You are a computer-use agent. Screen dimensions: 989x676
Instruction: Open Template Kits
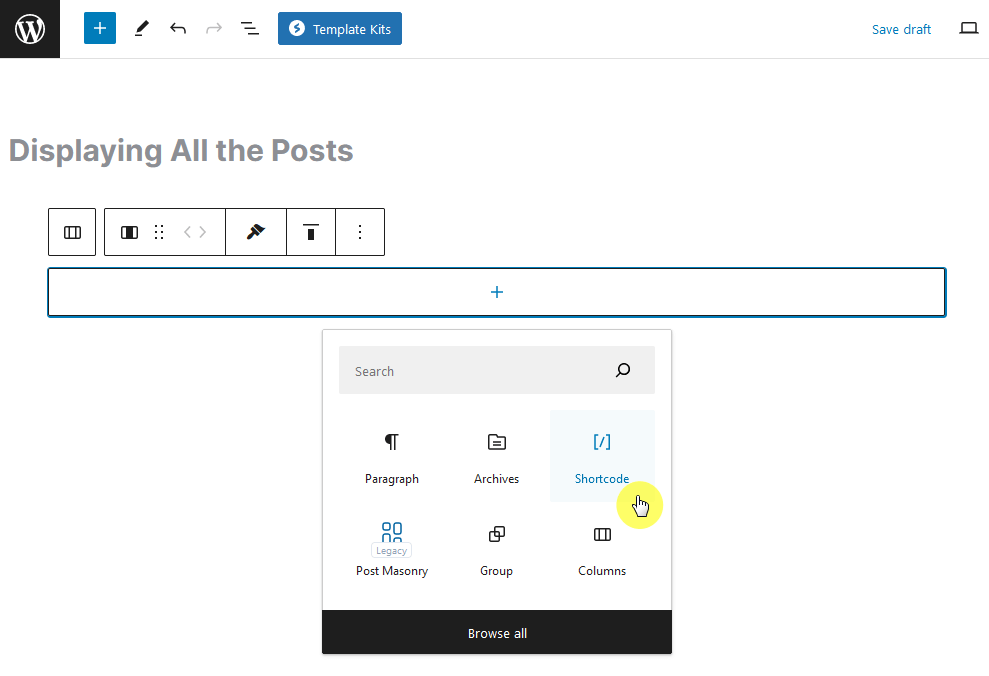pos(339,28)
